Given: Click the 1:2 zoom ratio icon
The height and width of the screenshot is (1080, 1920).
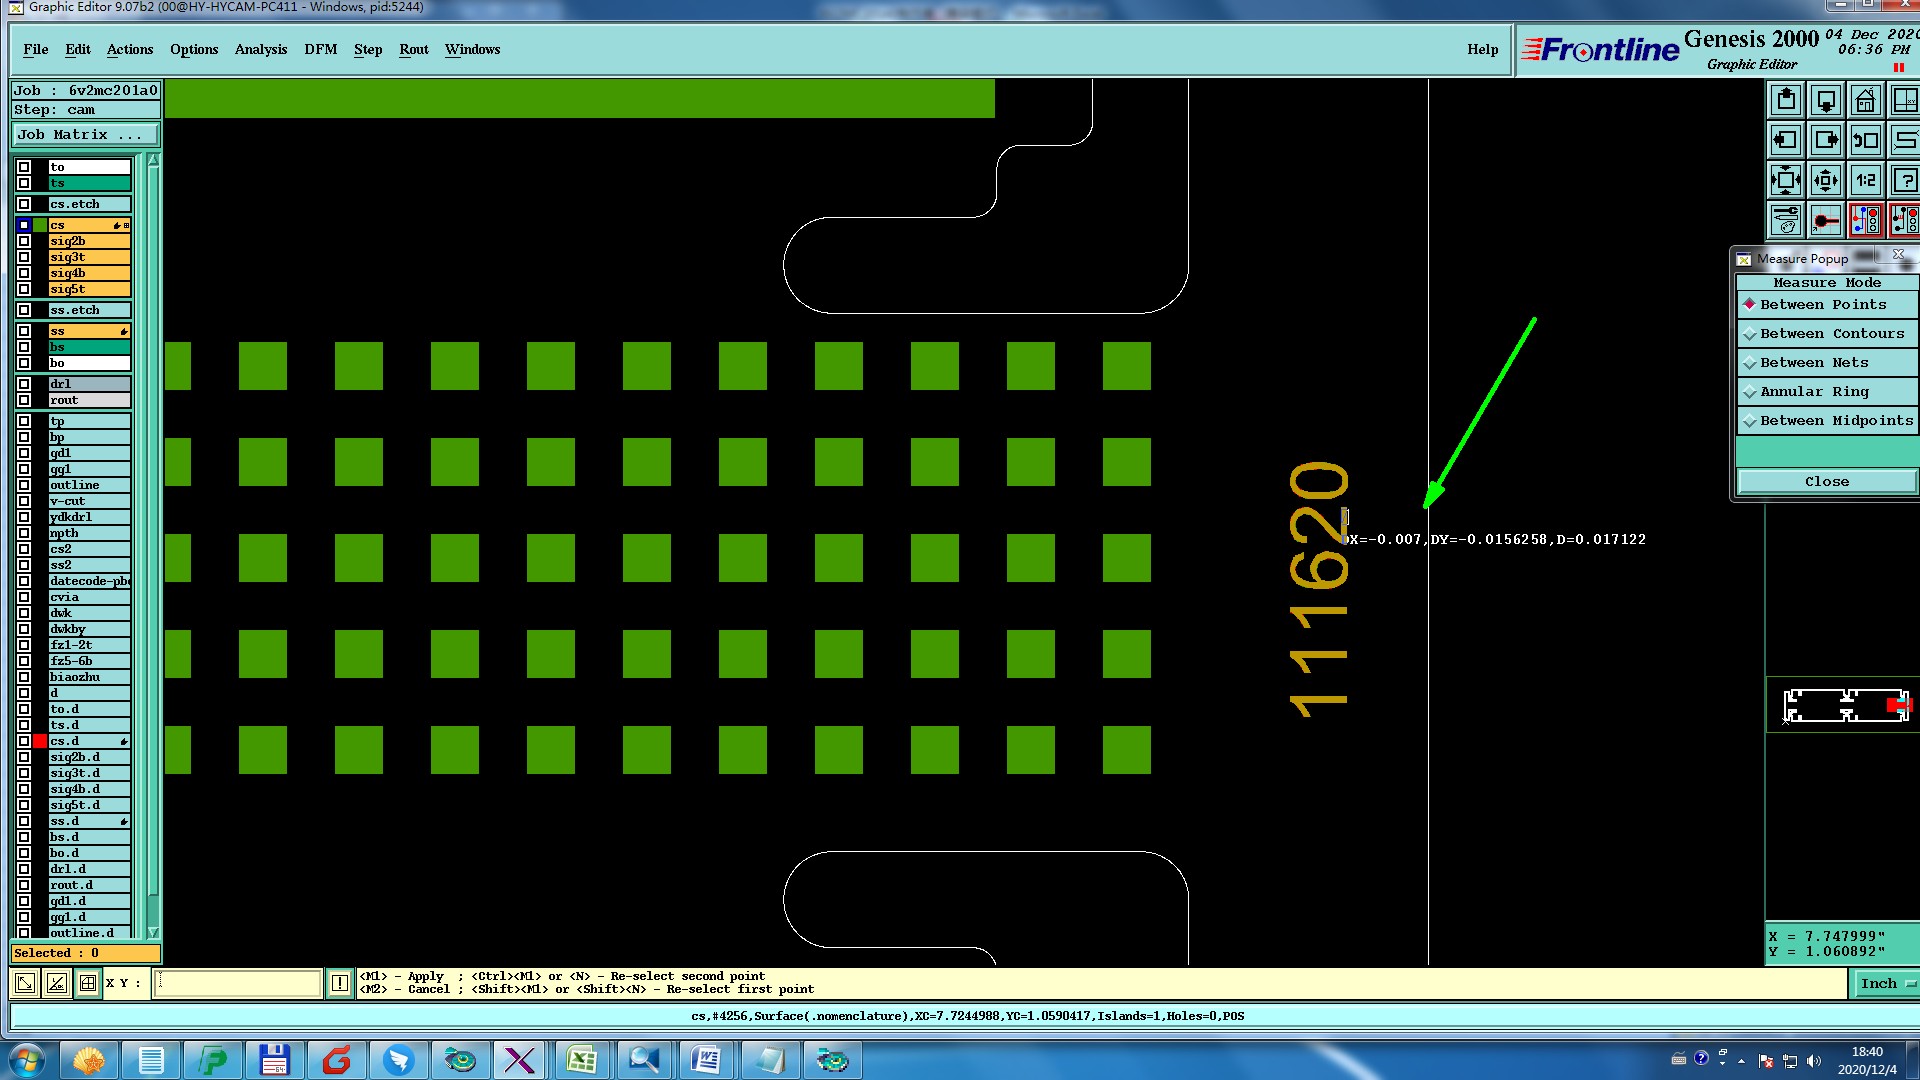Looking at the screenshot, I should point(1865,181).
